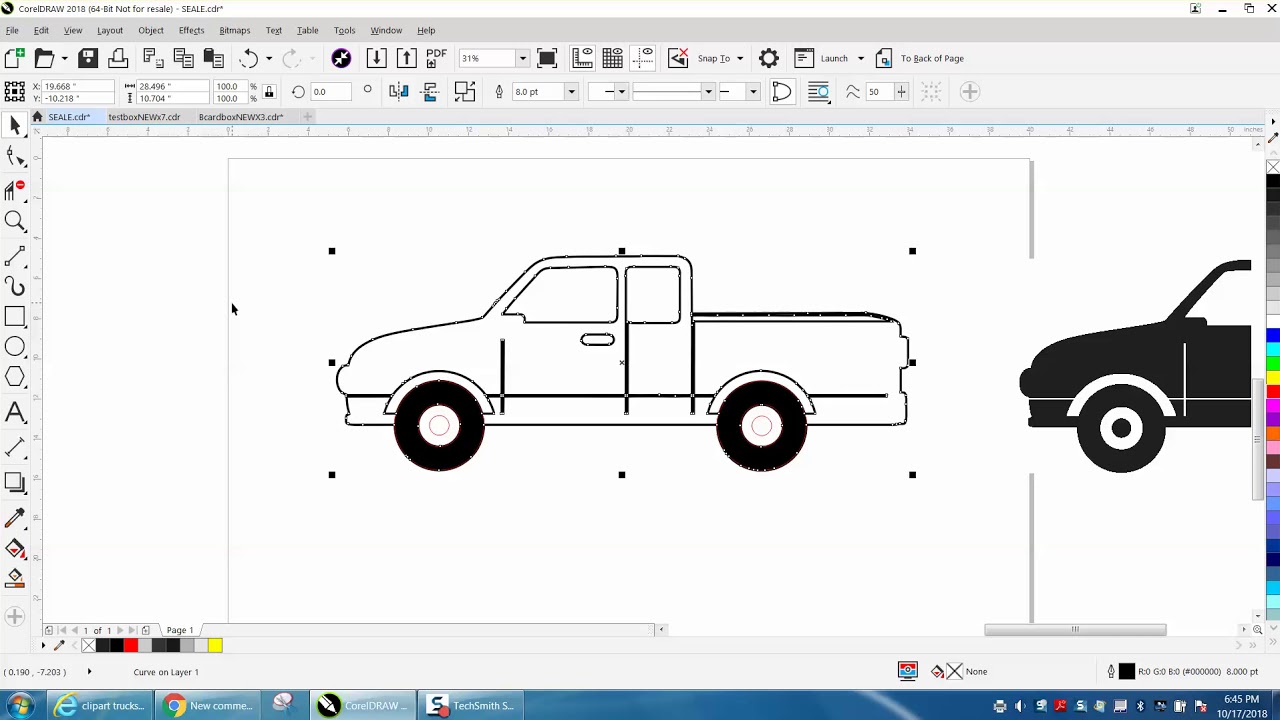Image resolution: width=1280 pixels, height=720 pixels.
Task: Click the rotation angle input field
Action: point(332,92)
